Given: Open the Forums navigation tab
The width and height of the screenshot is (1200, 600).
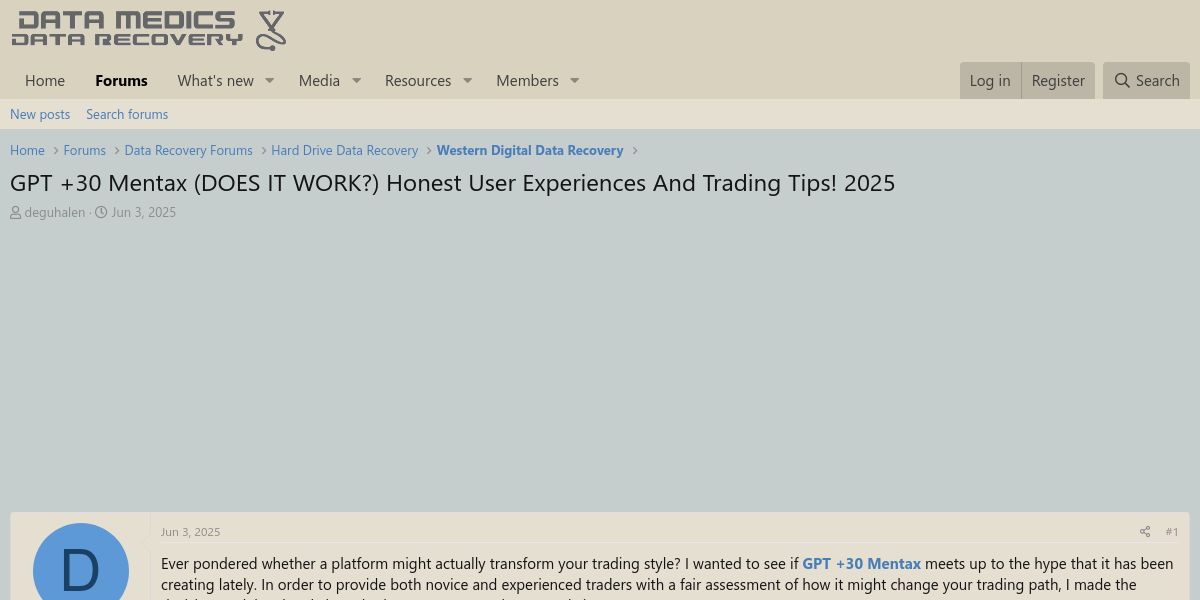Looking at the screenshot, I should (x=121, y=81).
